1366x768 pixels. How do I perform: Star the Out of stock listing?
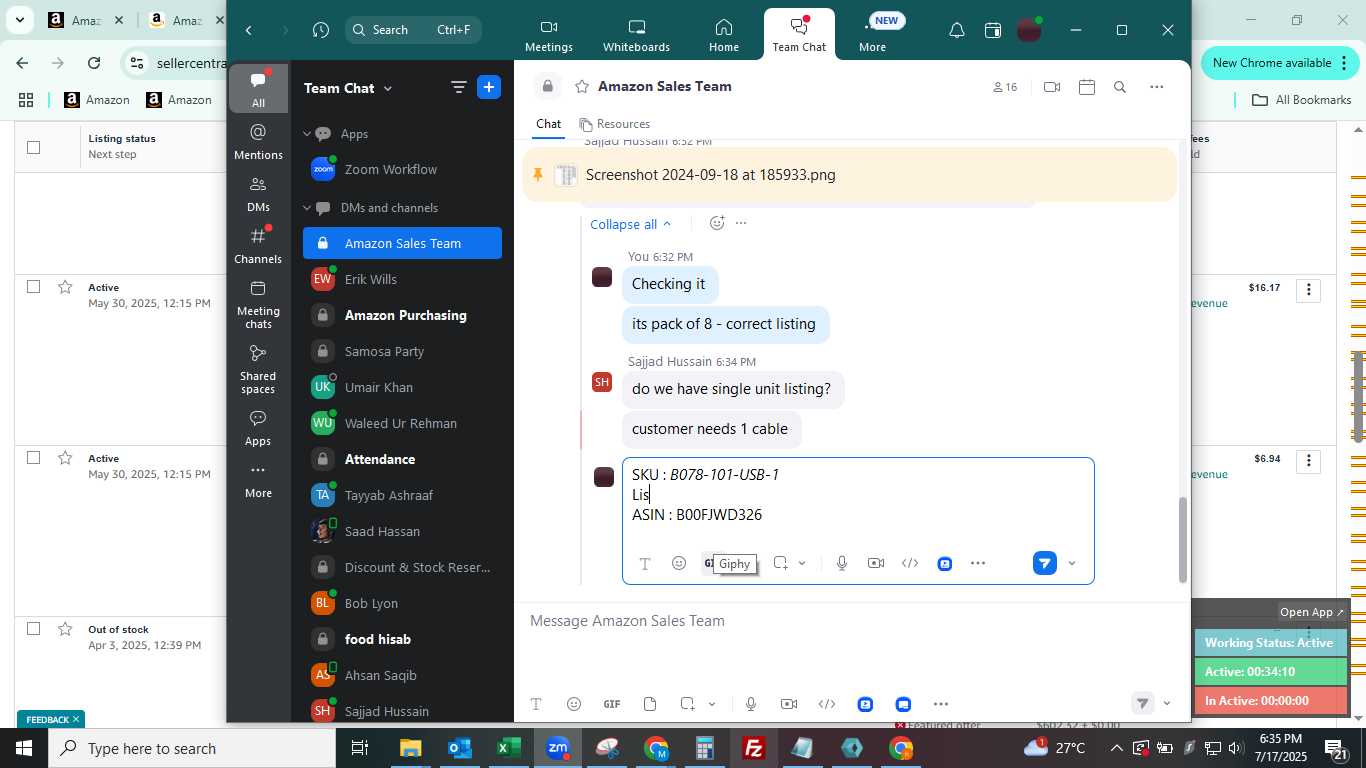coord(65,629)
